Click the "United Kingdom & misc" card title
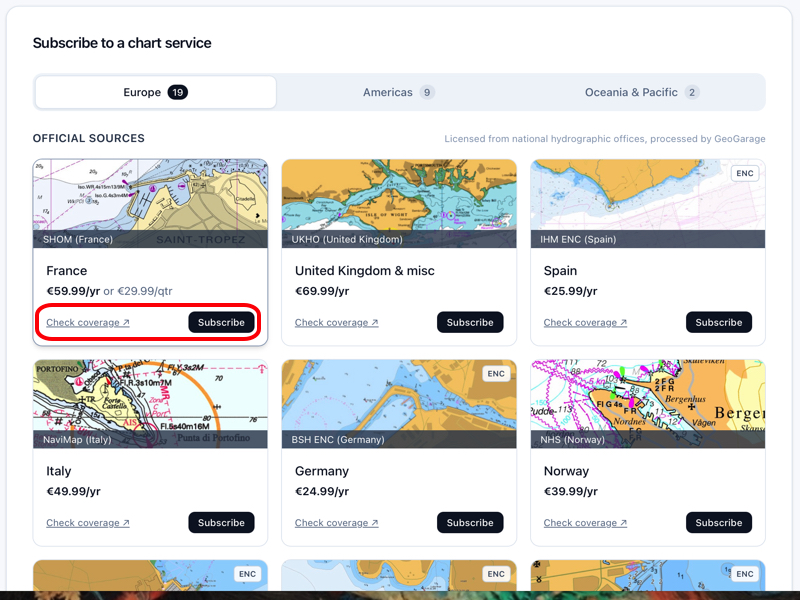 coord(365,270)
